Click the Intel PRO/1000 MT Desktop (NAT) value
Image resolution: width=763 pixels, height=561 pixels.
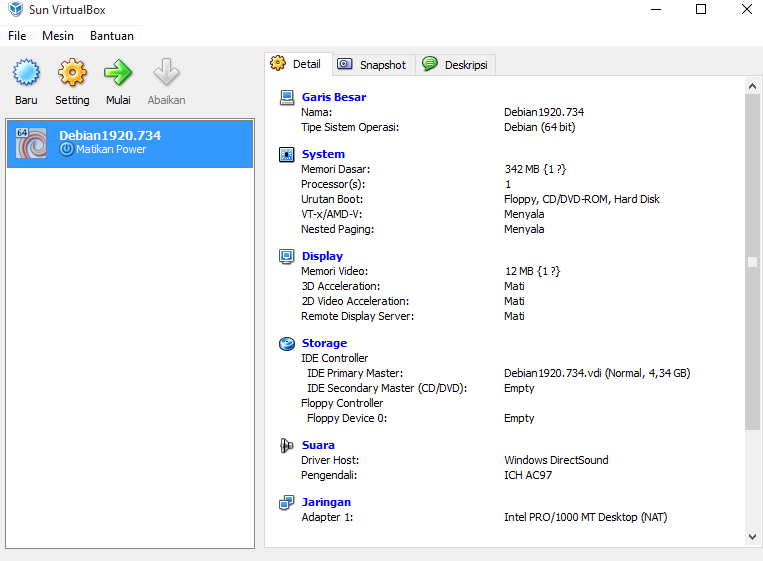585,517
